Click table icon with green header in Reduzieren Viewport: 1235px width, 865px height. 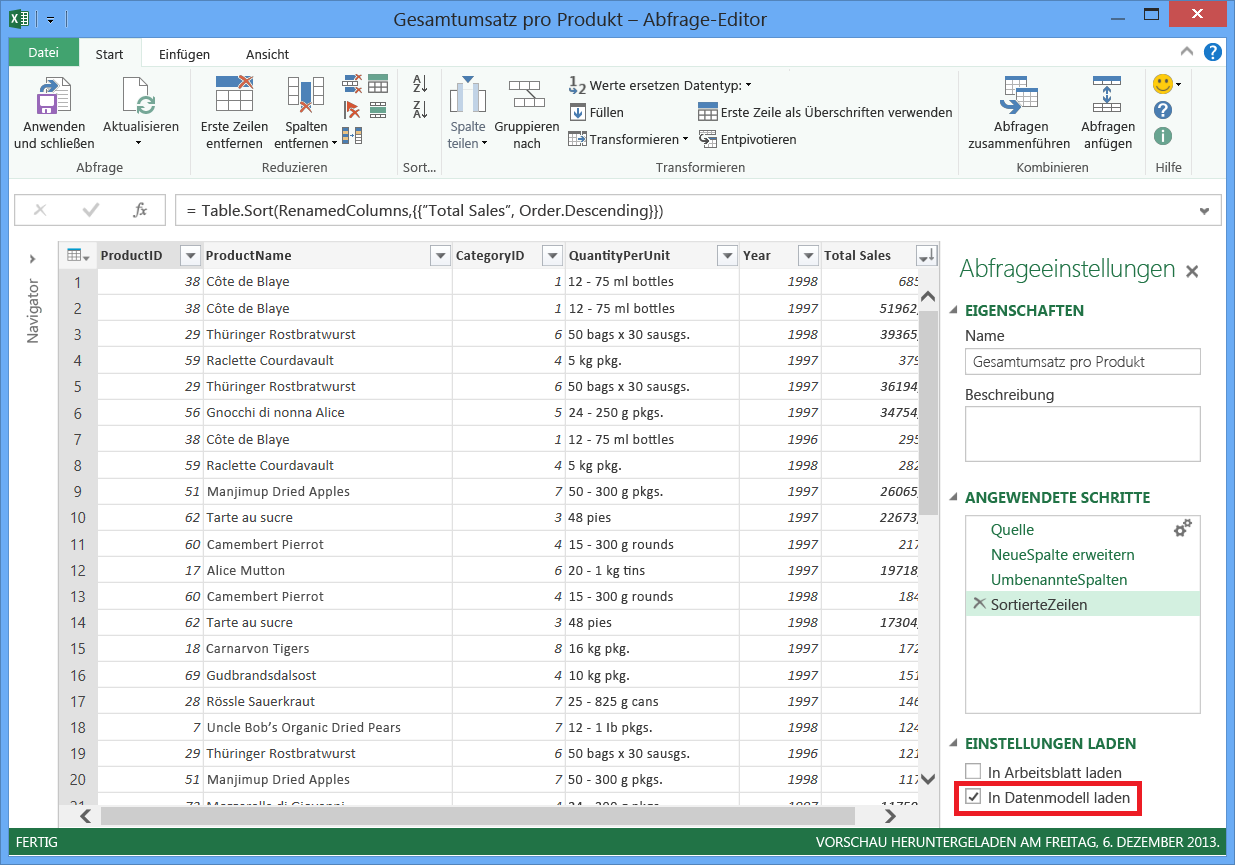click(x=378, y=83)
